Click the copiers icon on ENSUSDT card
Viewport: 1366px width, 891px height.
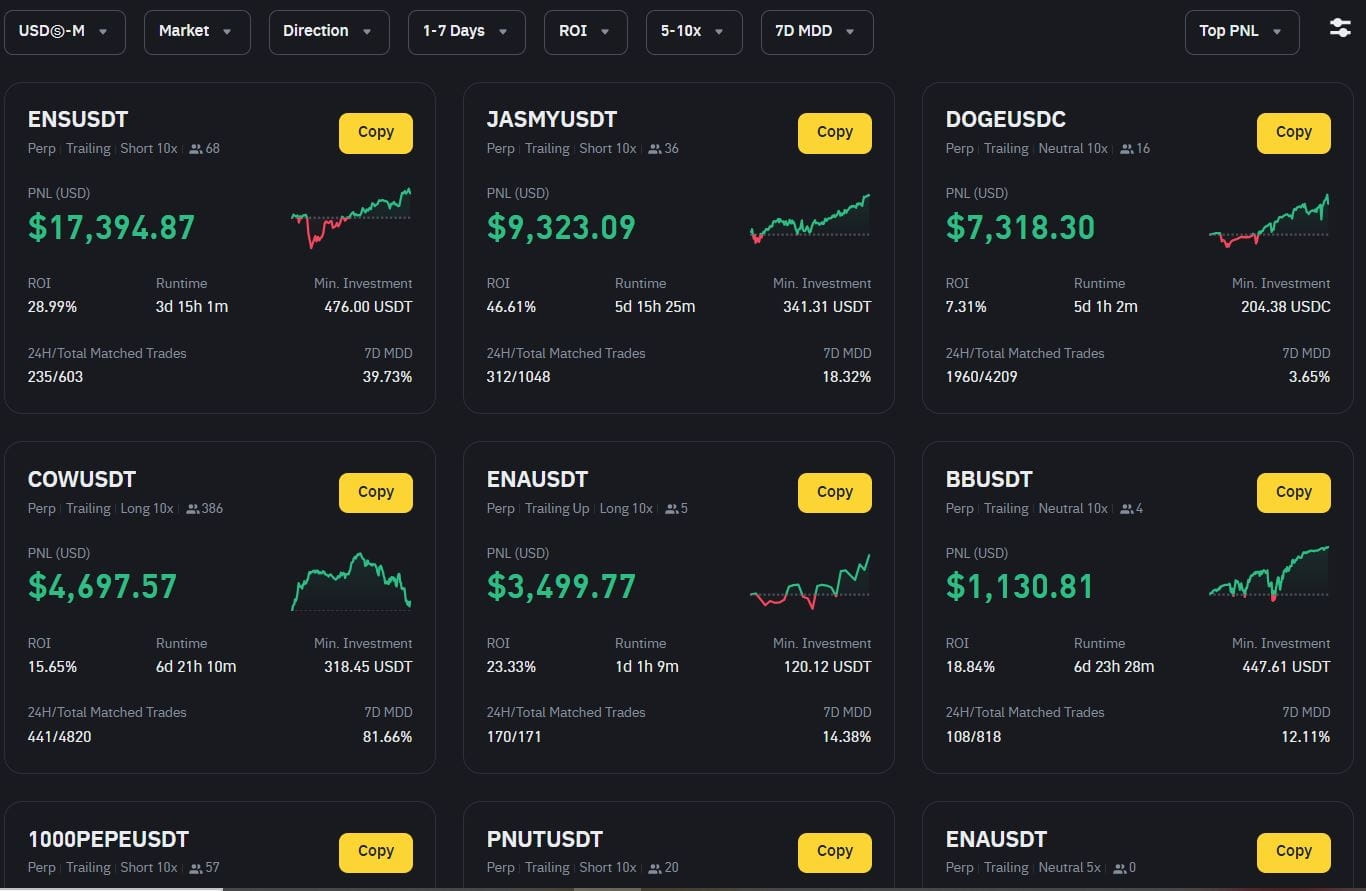click(196, 149)
